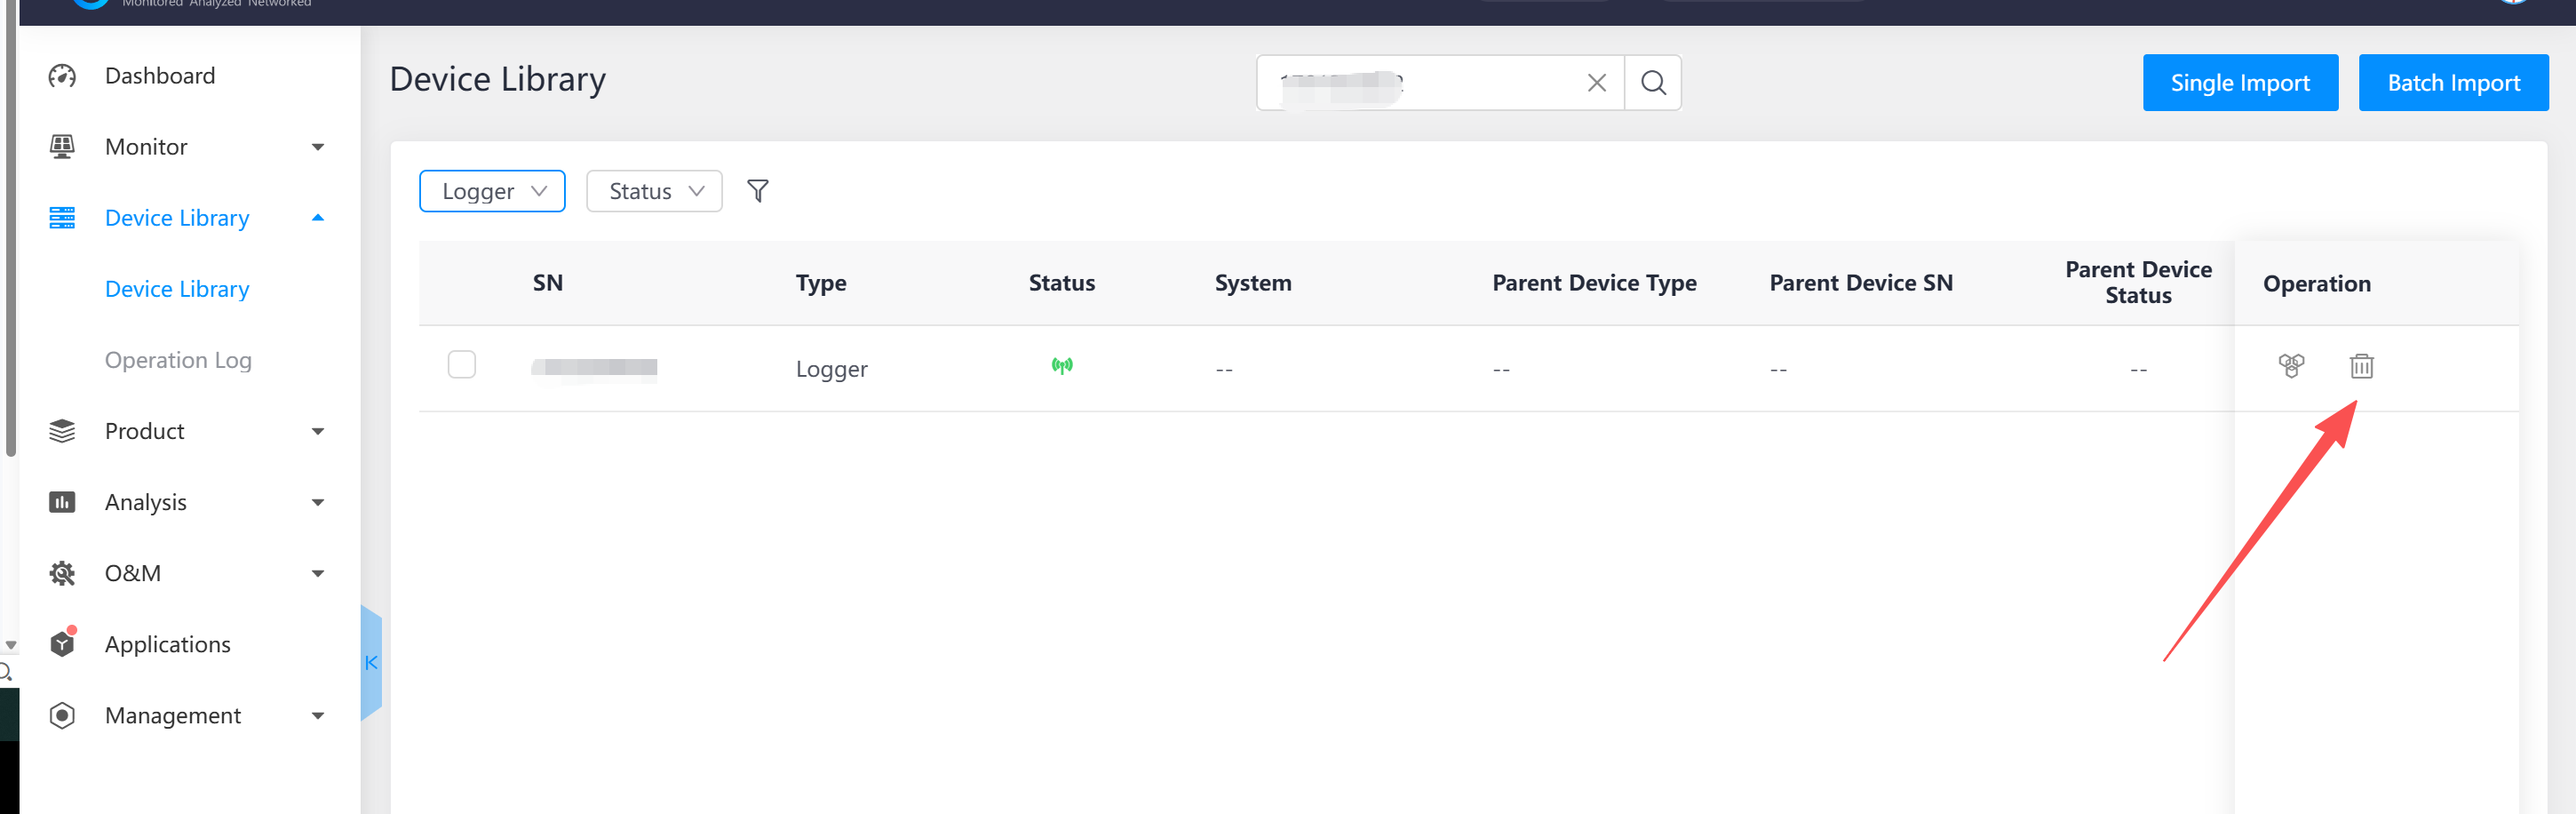Click the Dashboard gauge icon

(x=62, y=76)
